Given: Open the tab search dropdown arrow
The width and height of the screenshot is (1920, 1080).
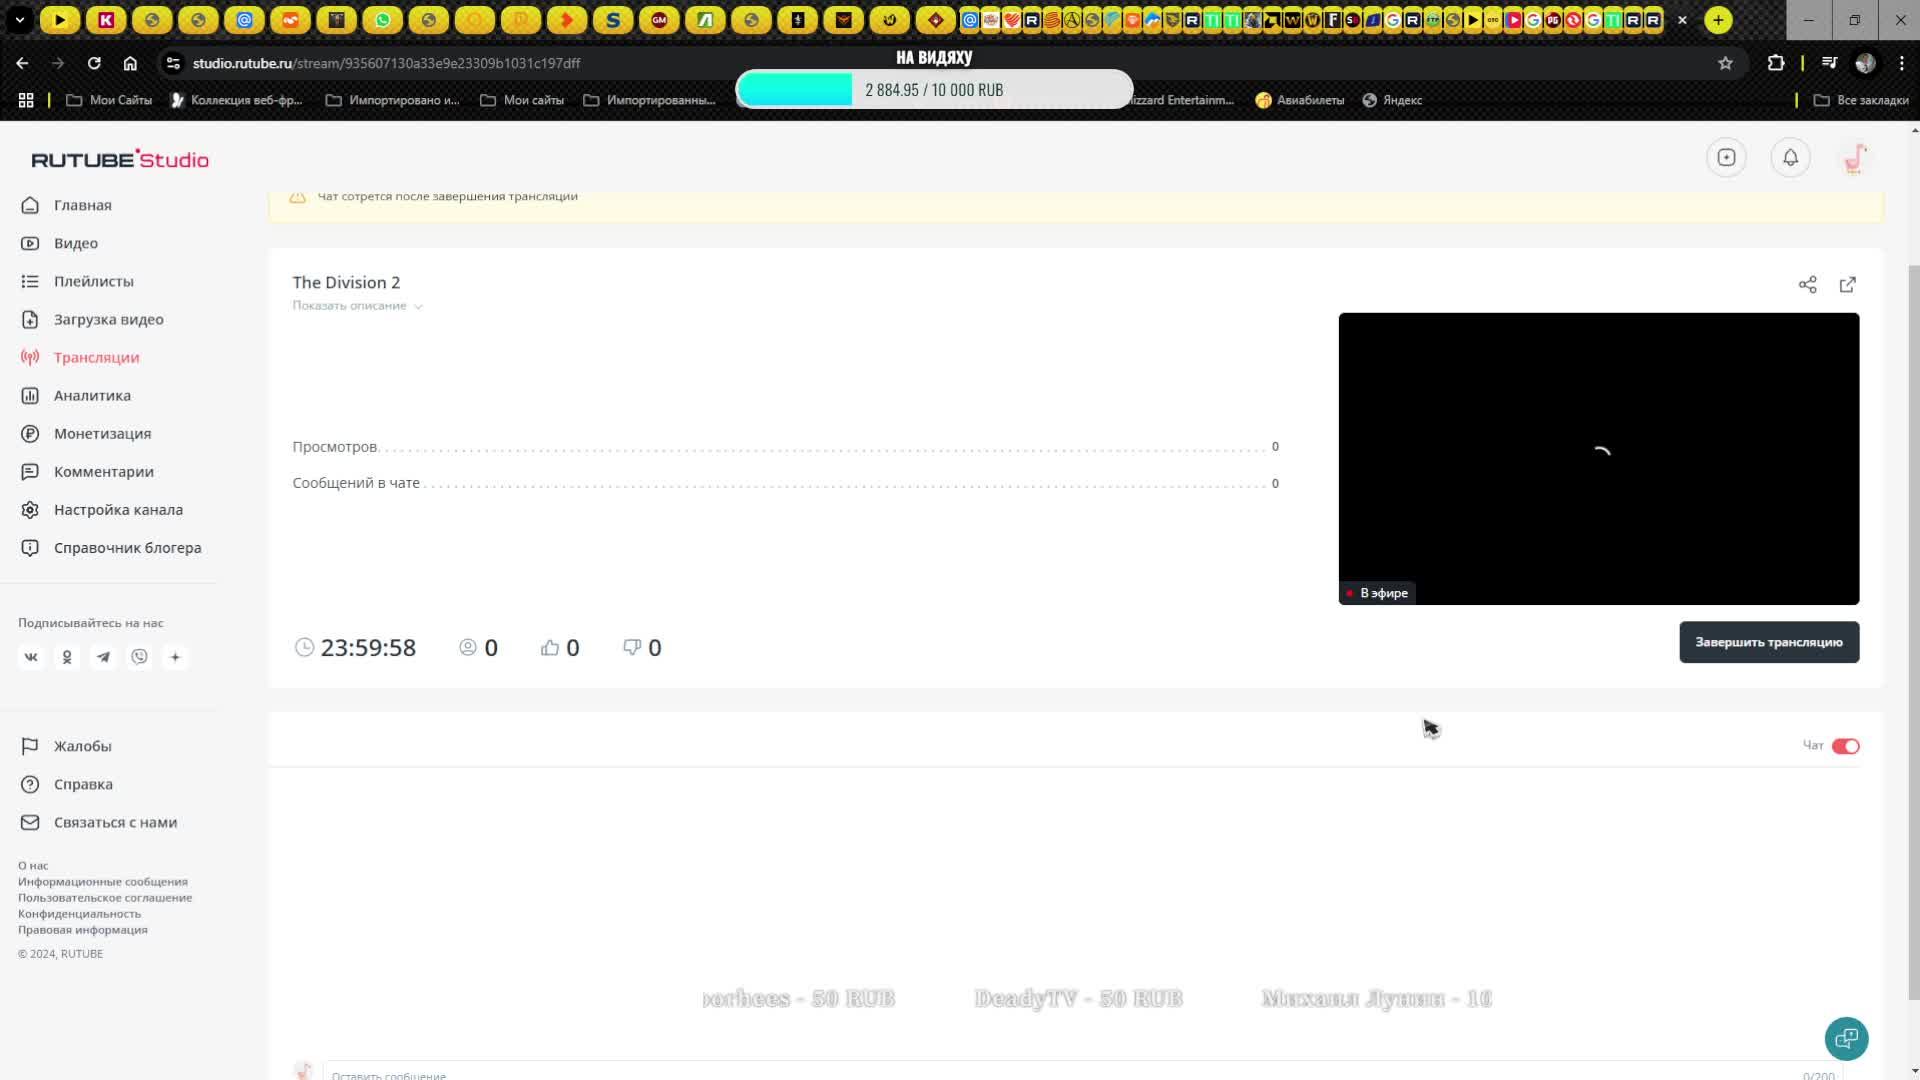Looking at the screenshot, I should point(19,20).
